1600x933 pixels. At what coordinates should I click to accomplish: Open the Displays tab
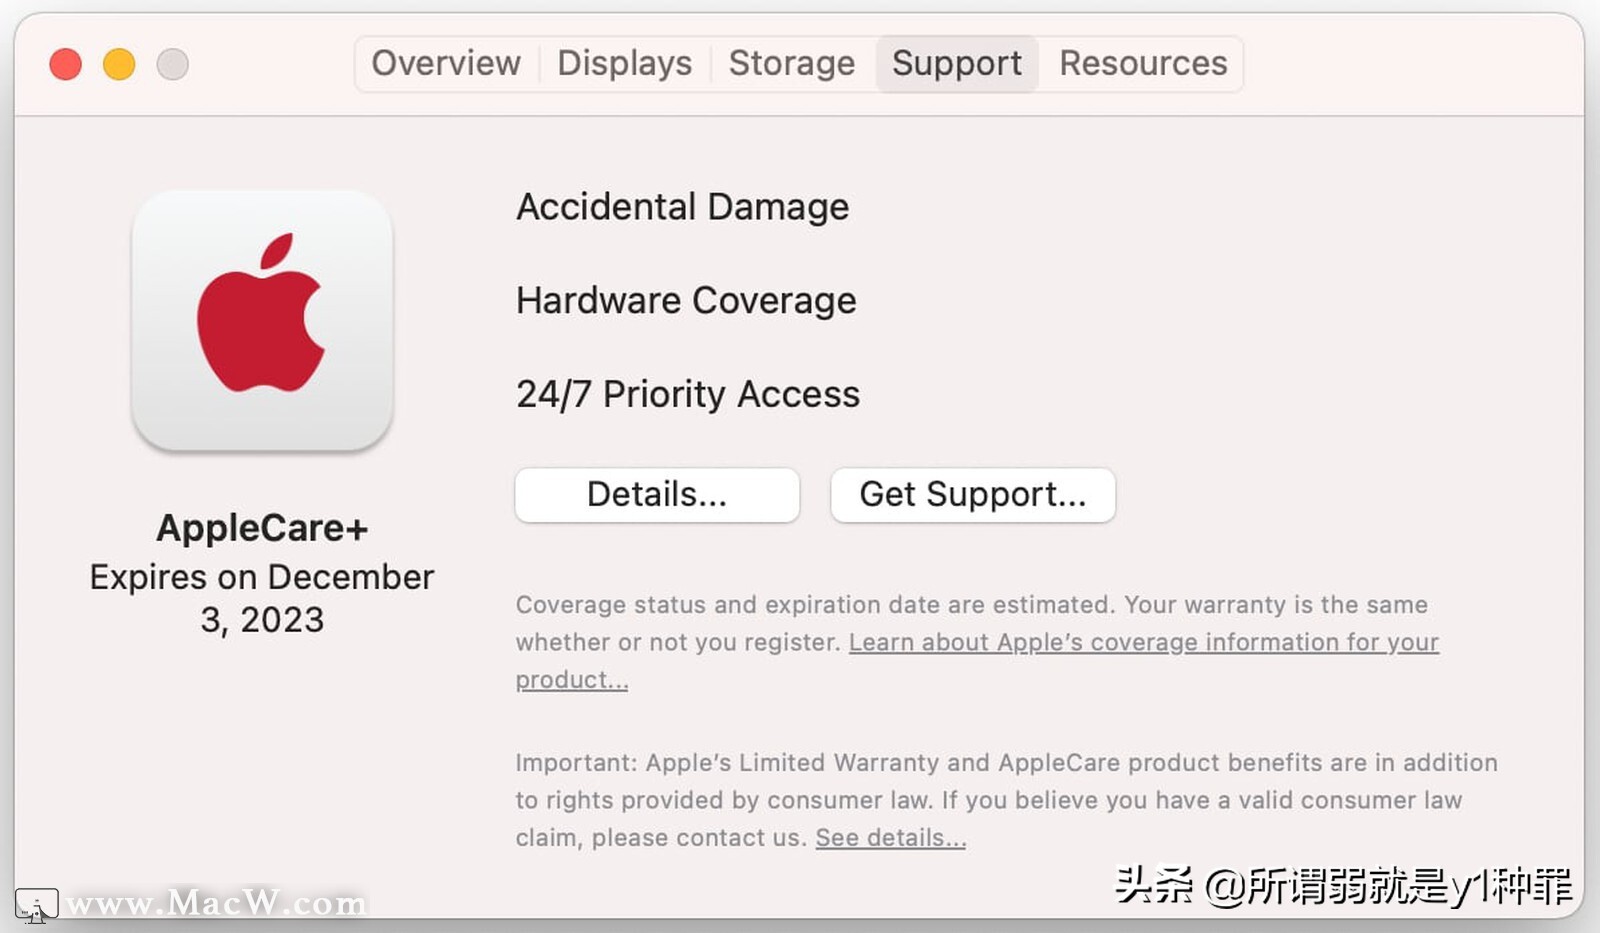(624, 62)
